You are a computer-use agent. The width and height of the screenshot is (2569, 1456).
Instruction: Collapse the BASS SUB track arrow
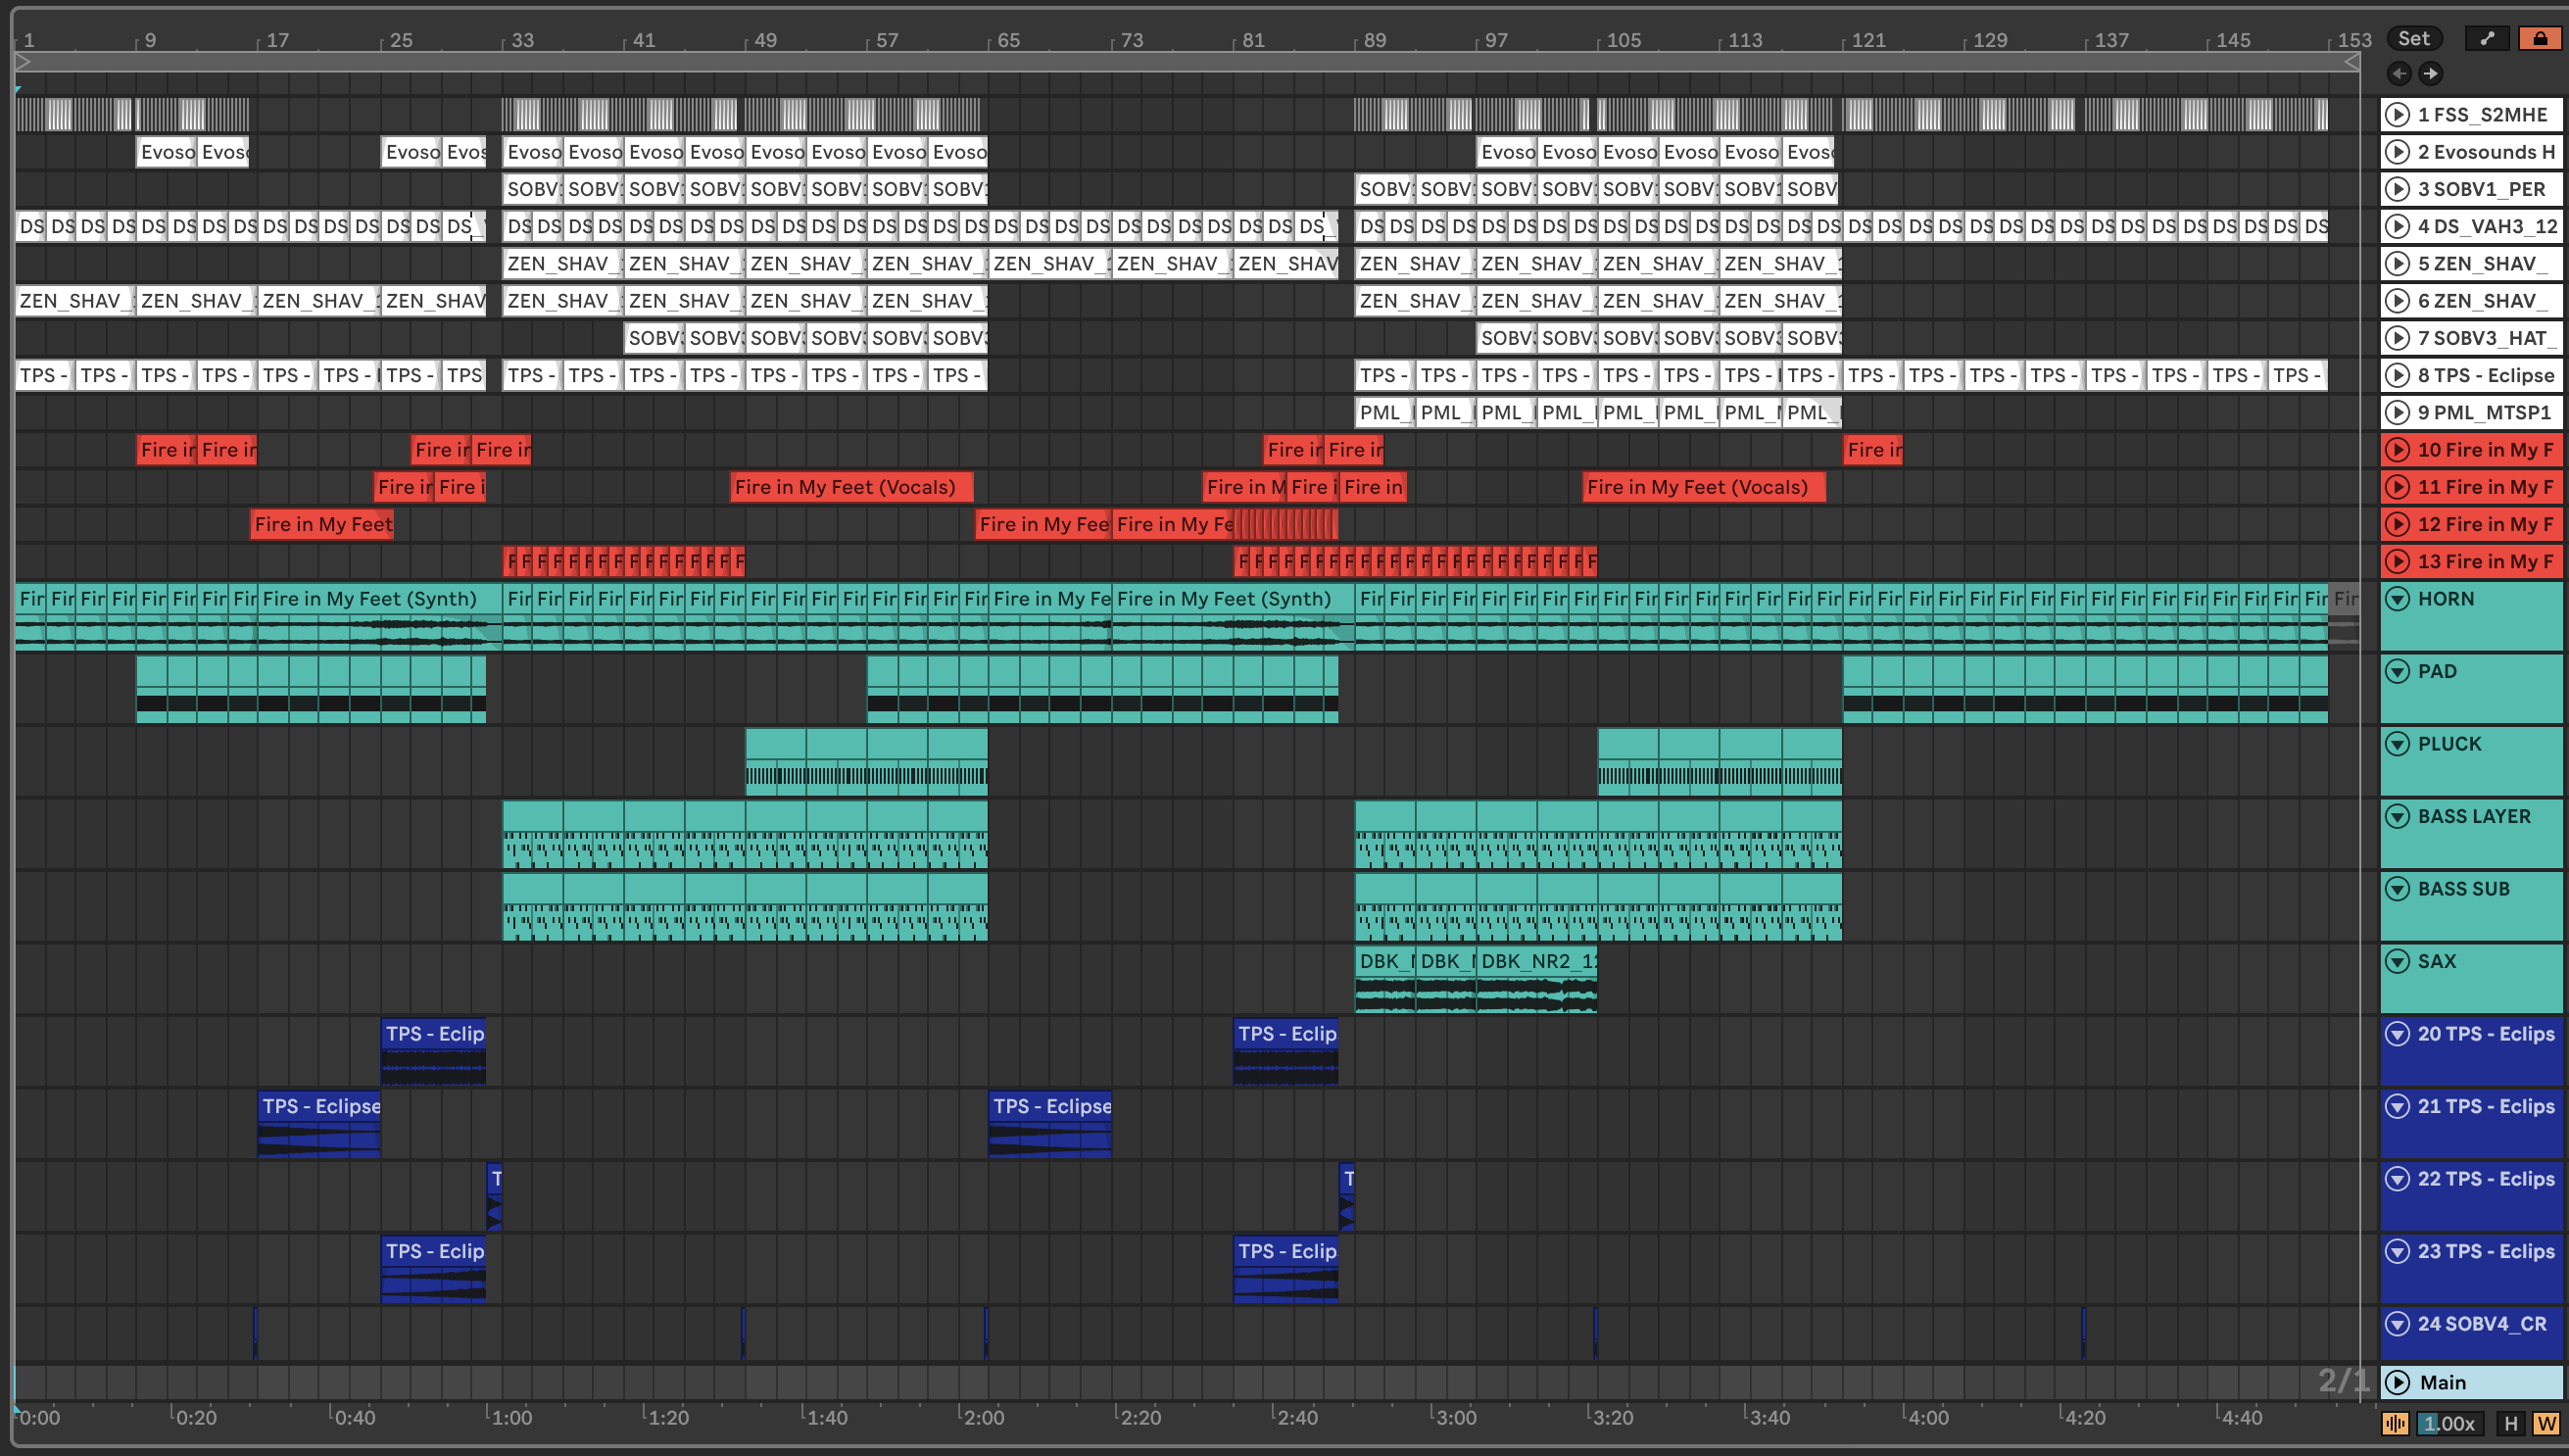point(2397,889)
